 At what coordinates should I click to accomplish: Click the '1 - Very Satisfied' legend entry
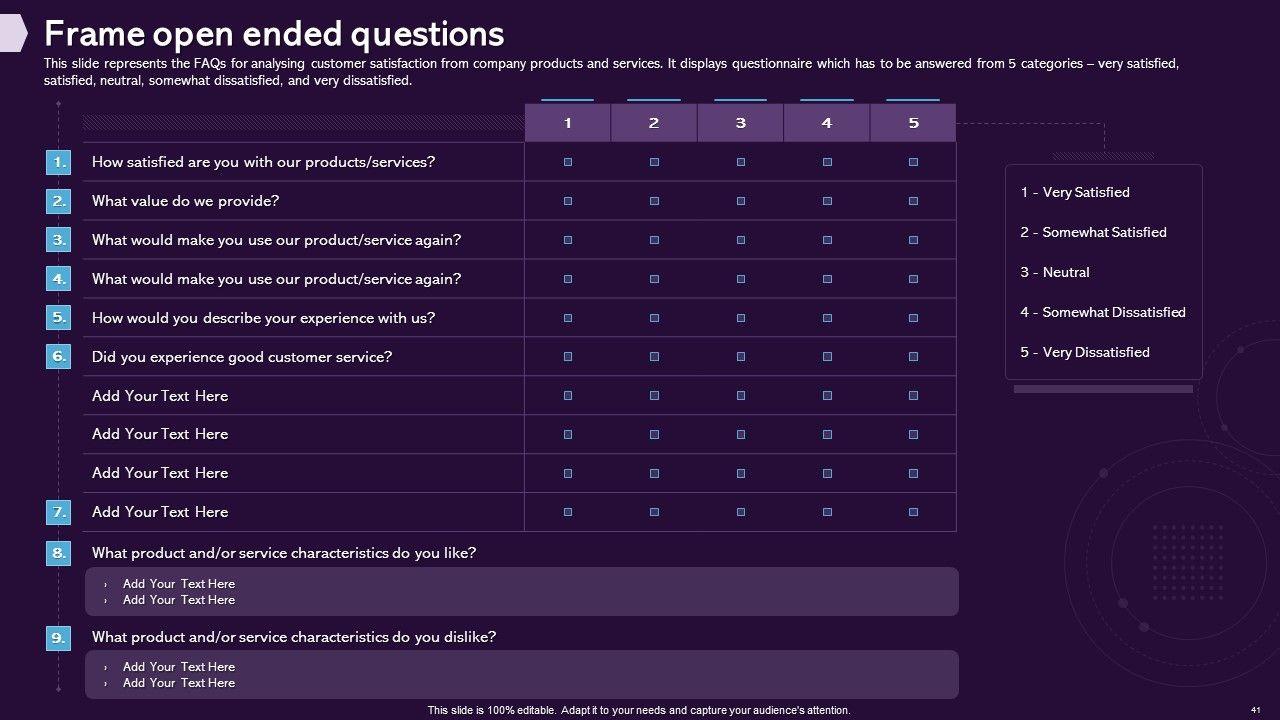point(1075,192)
